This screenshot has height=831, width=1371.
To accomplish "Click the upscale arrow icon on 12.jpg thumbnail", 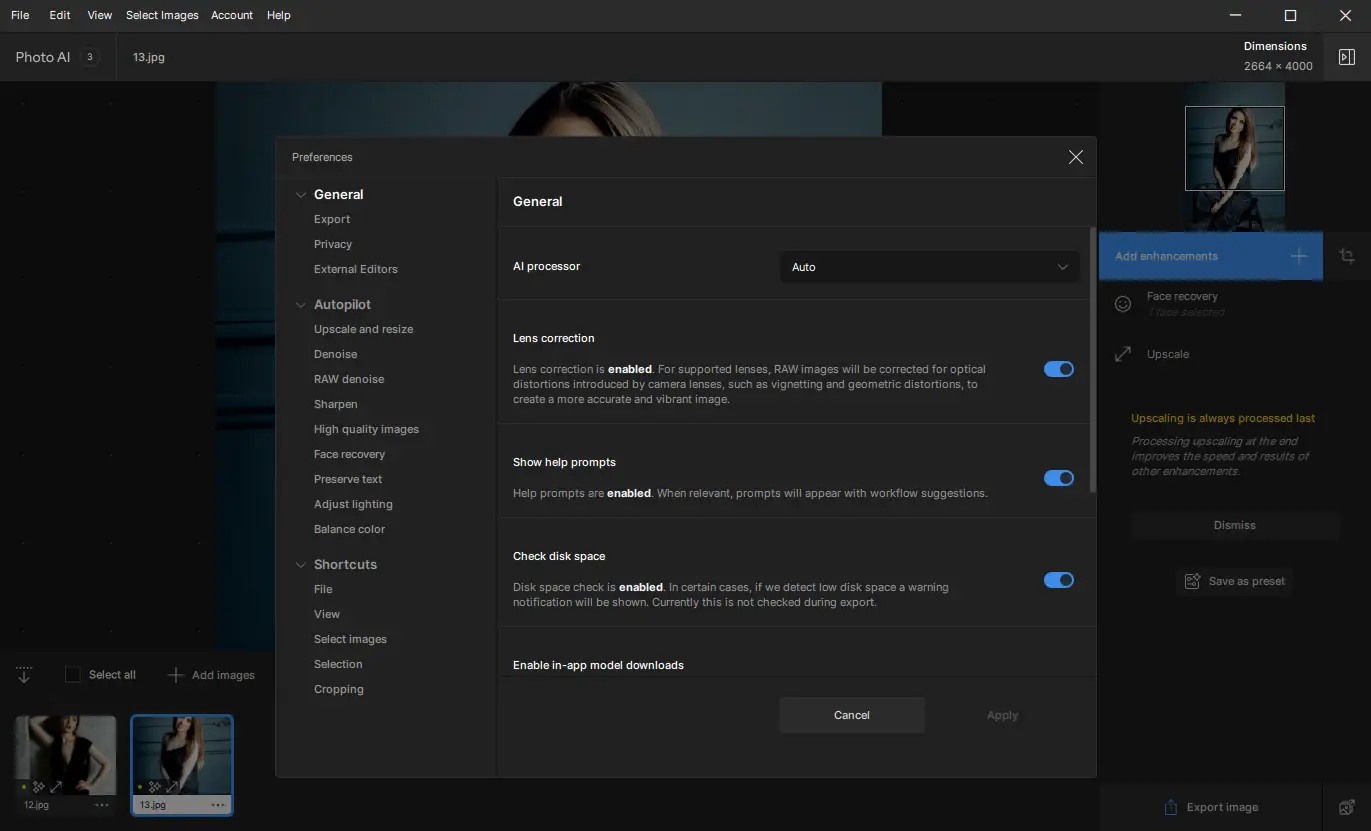I will 56,787.
